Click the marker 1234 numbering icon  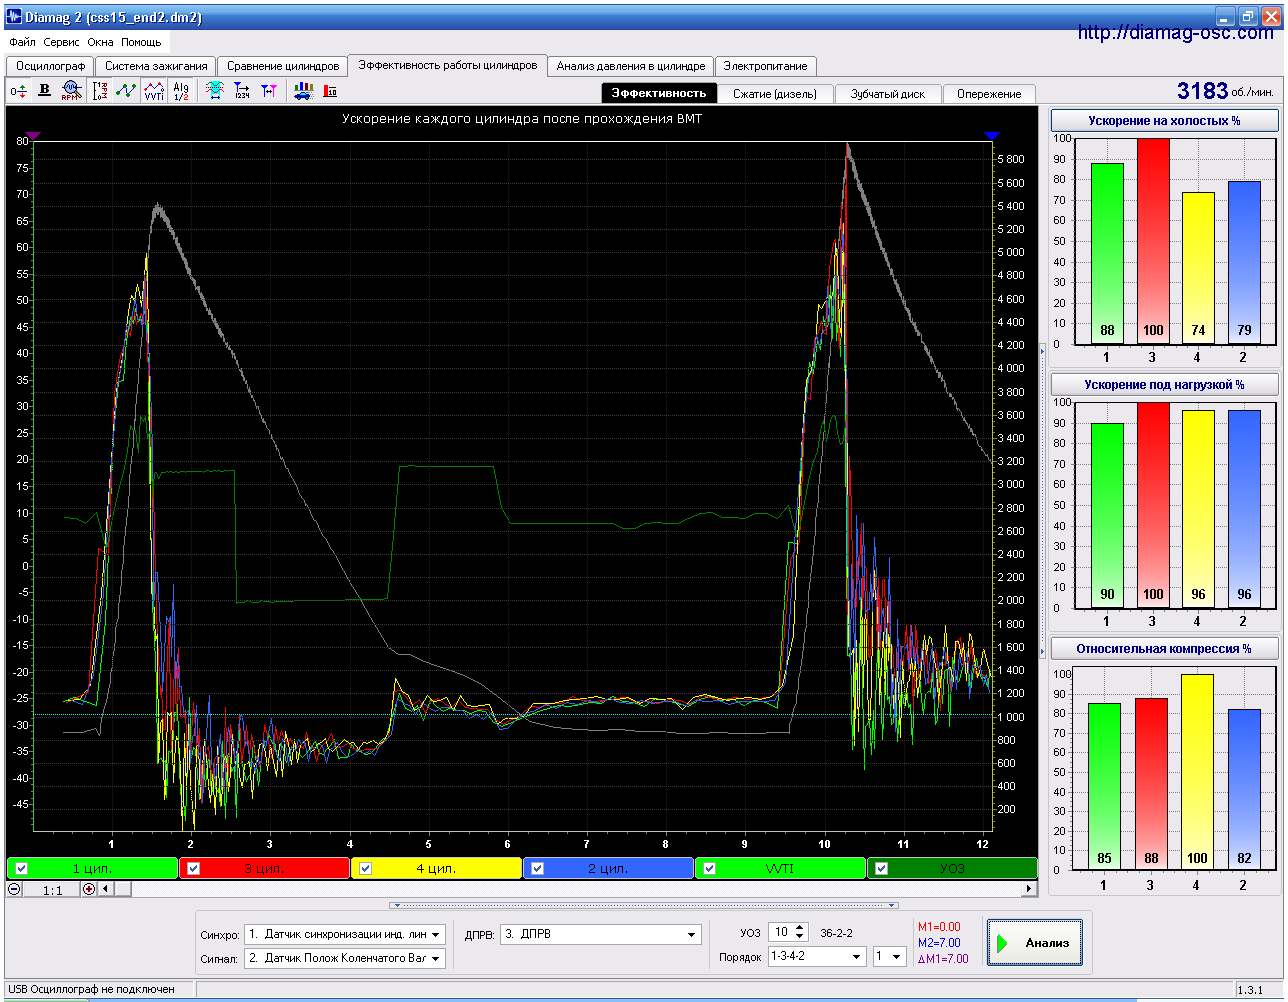click(242, 91)
